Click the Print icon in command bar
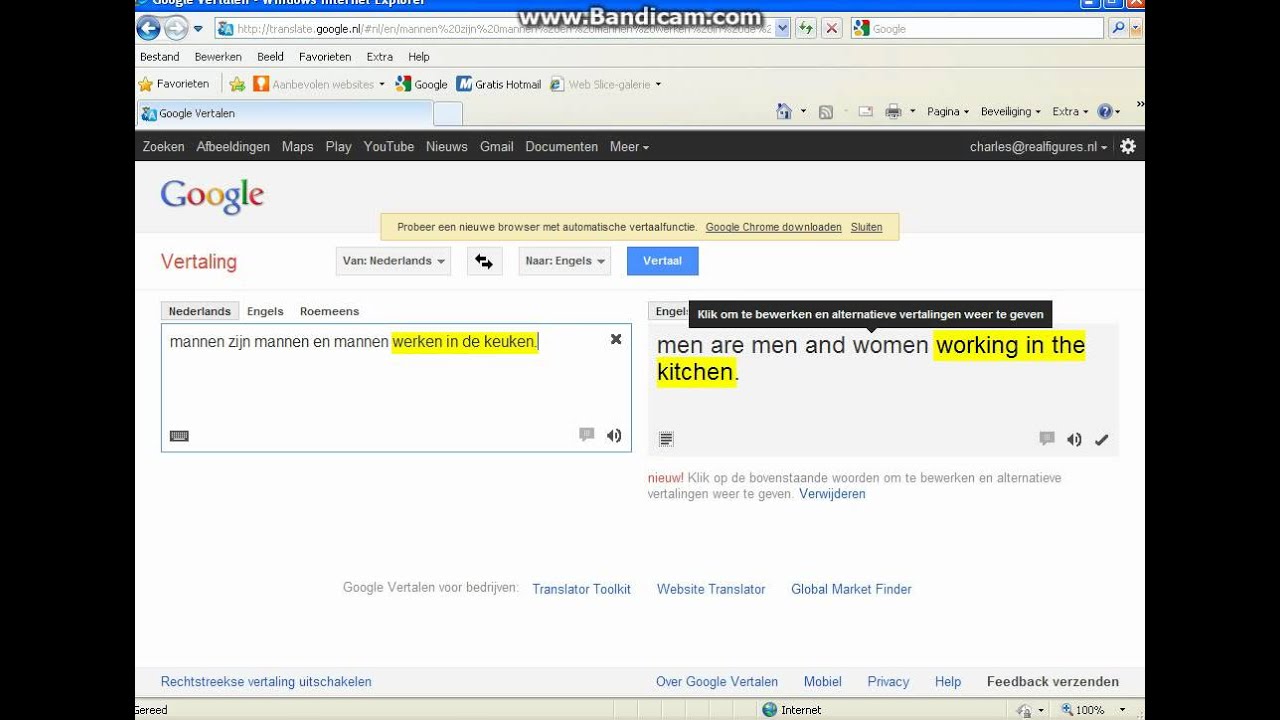The width and height of the screenshot is (1280, 720). click(893, 111)
